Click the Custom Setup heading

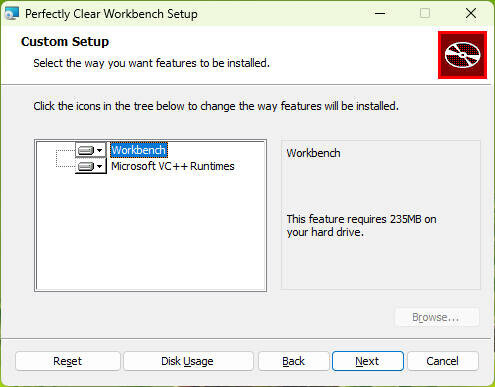(x=65, y=42)
